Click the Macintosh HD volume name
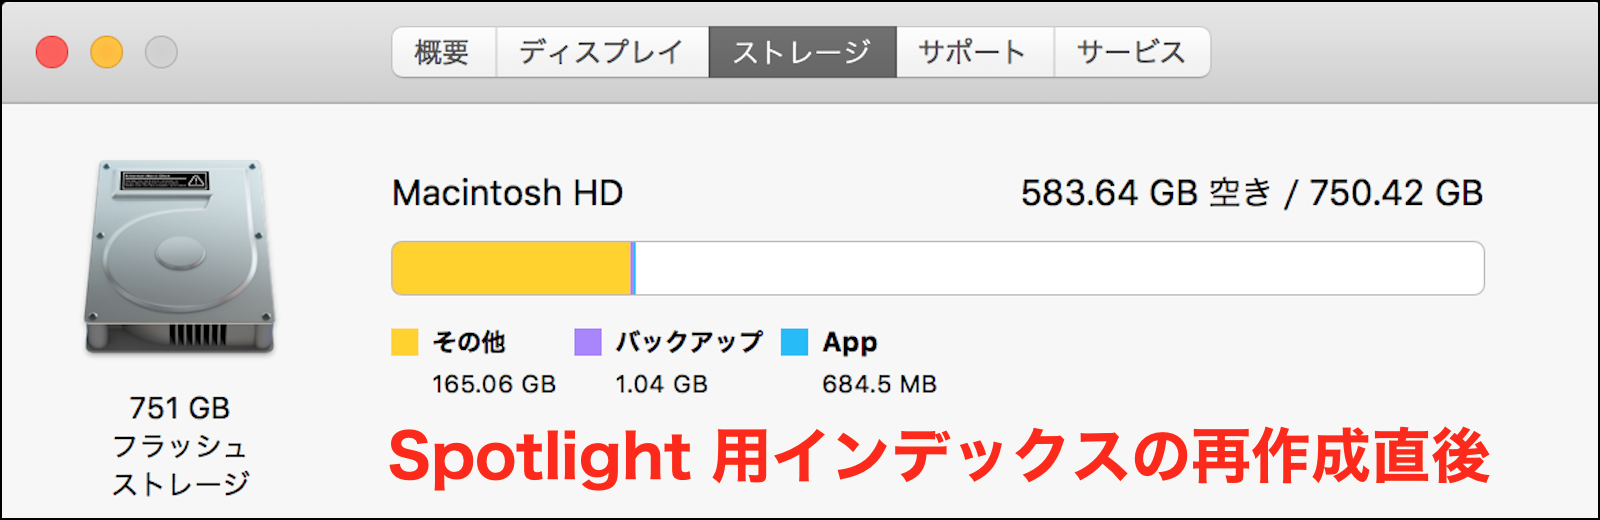 507,193
